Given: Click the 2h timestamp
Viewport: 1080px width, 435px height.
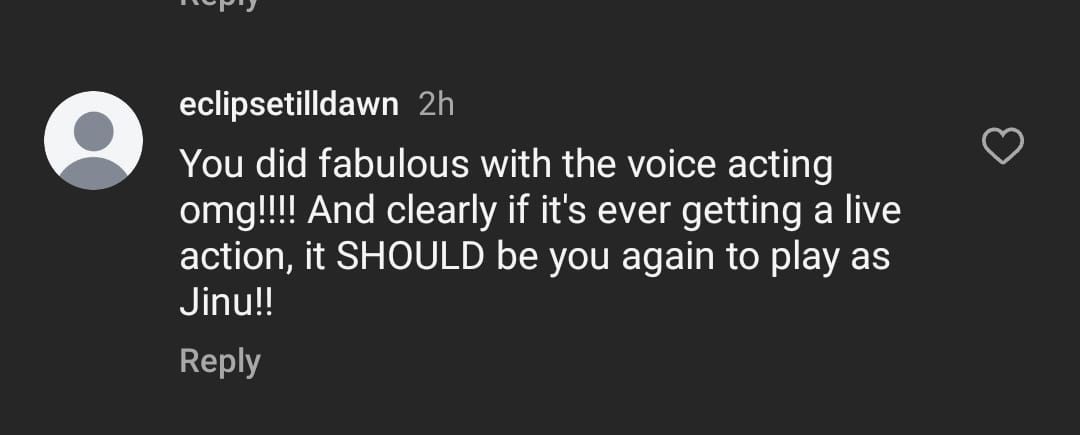Looking at the screenshot, I should pos(436,104).
